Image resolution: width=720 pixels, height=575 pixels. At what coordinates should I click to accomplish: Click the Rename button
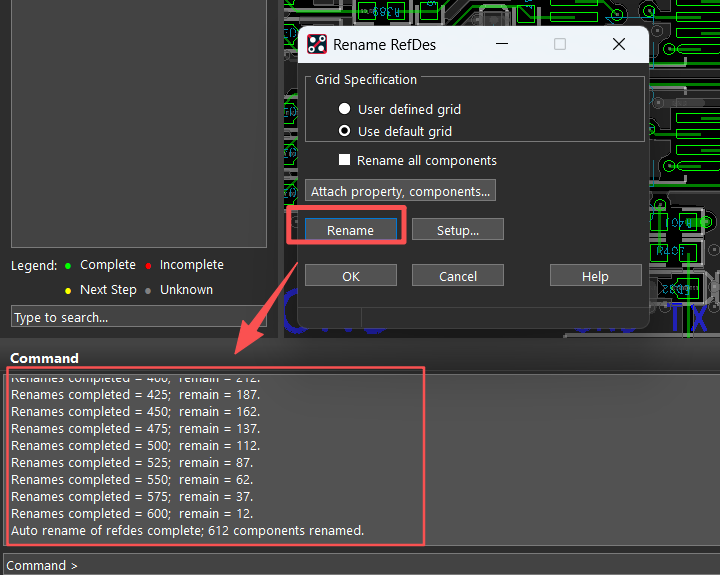351,230
